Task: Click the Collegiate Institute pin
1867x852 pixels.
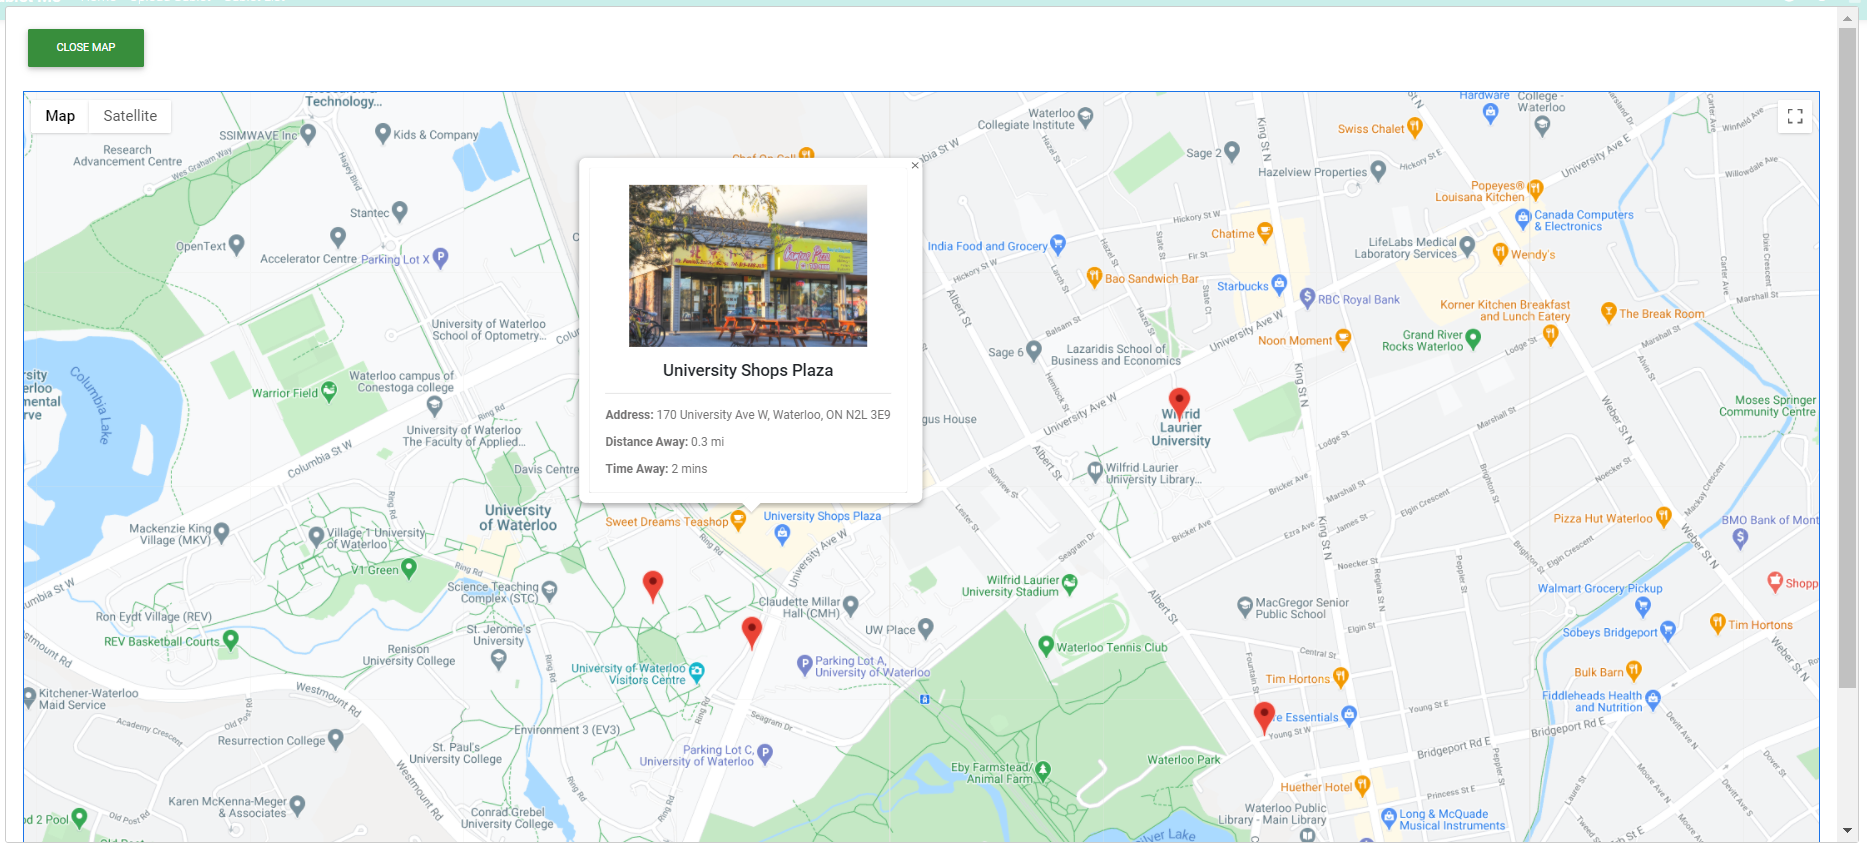Action: click(x=1086, y=116)
